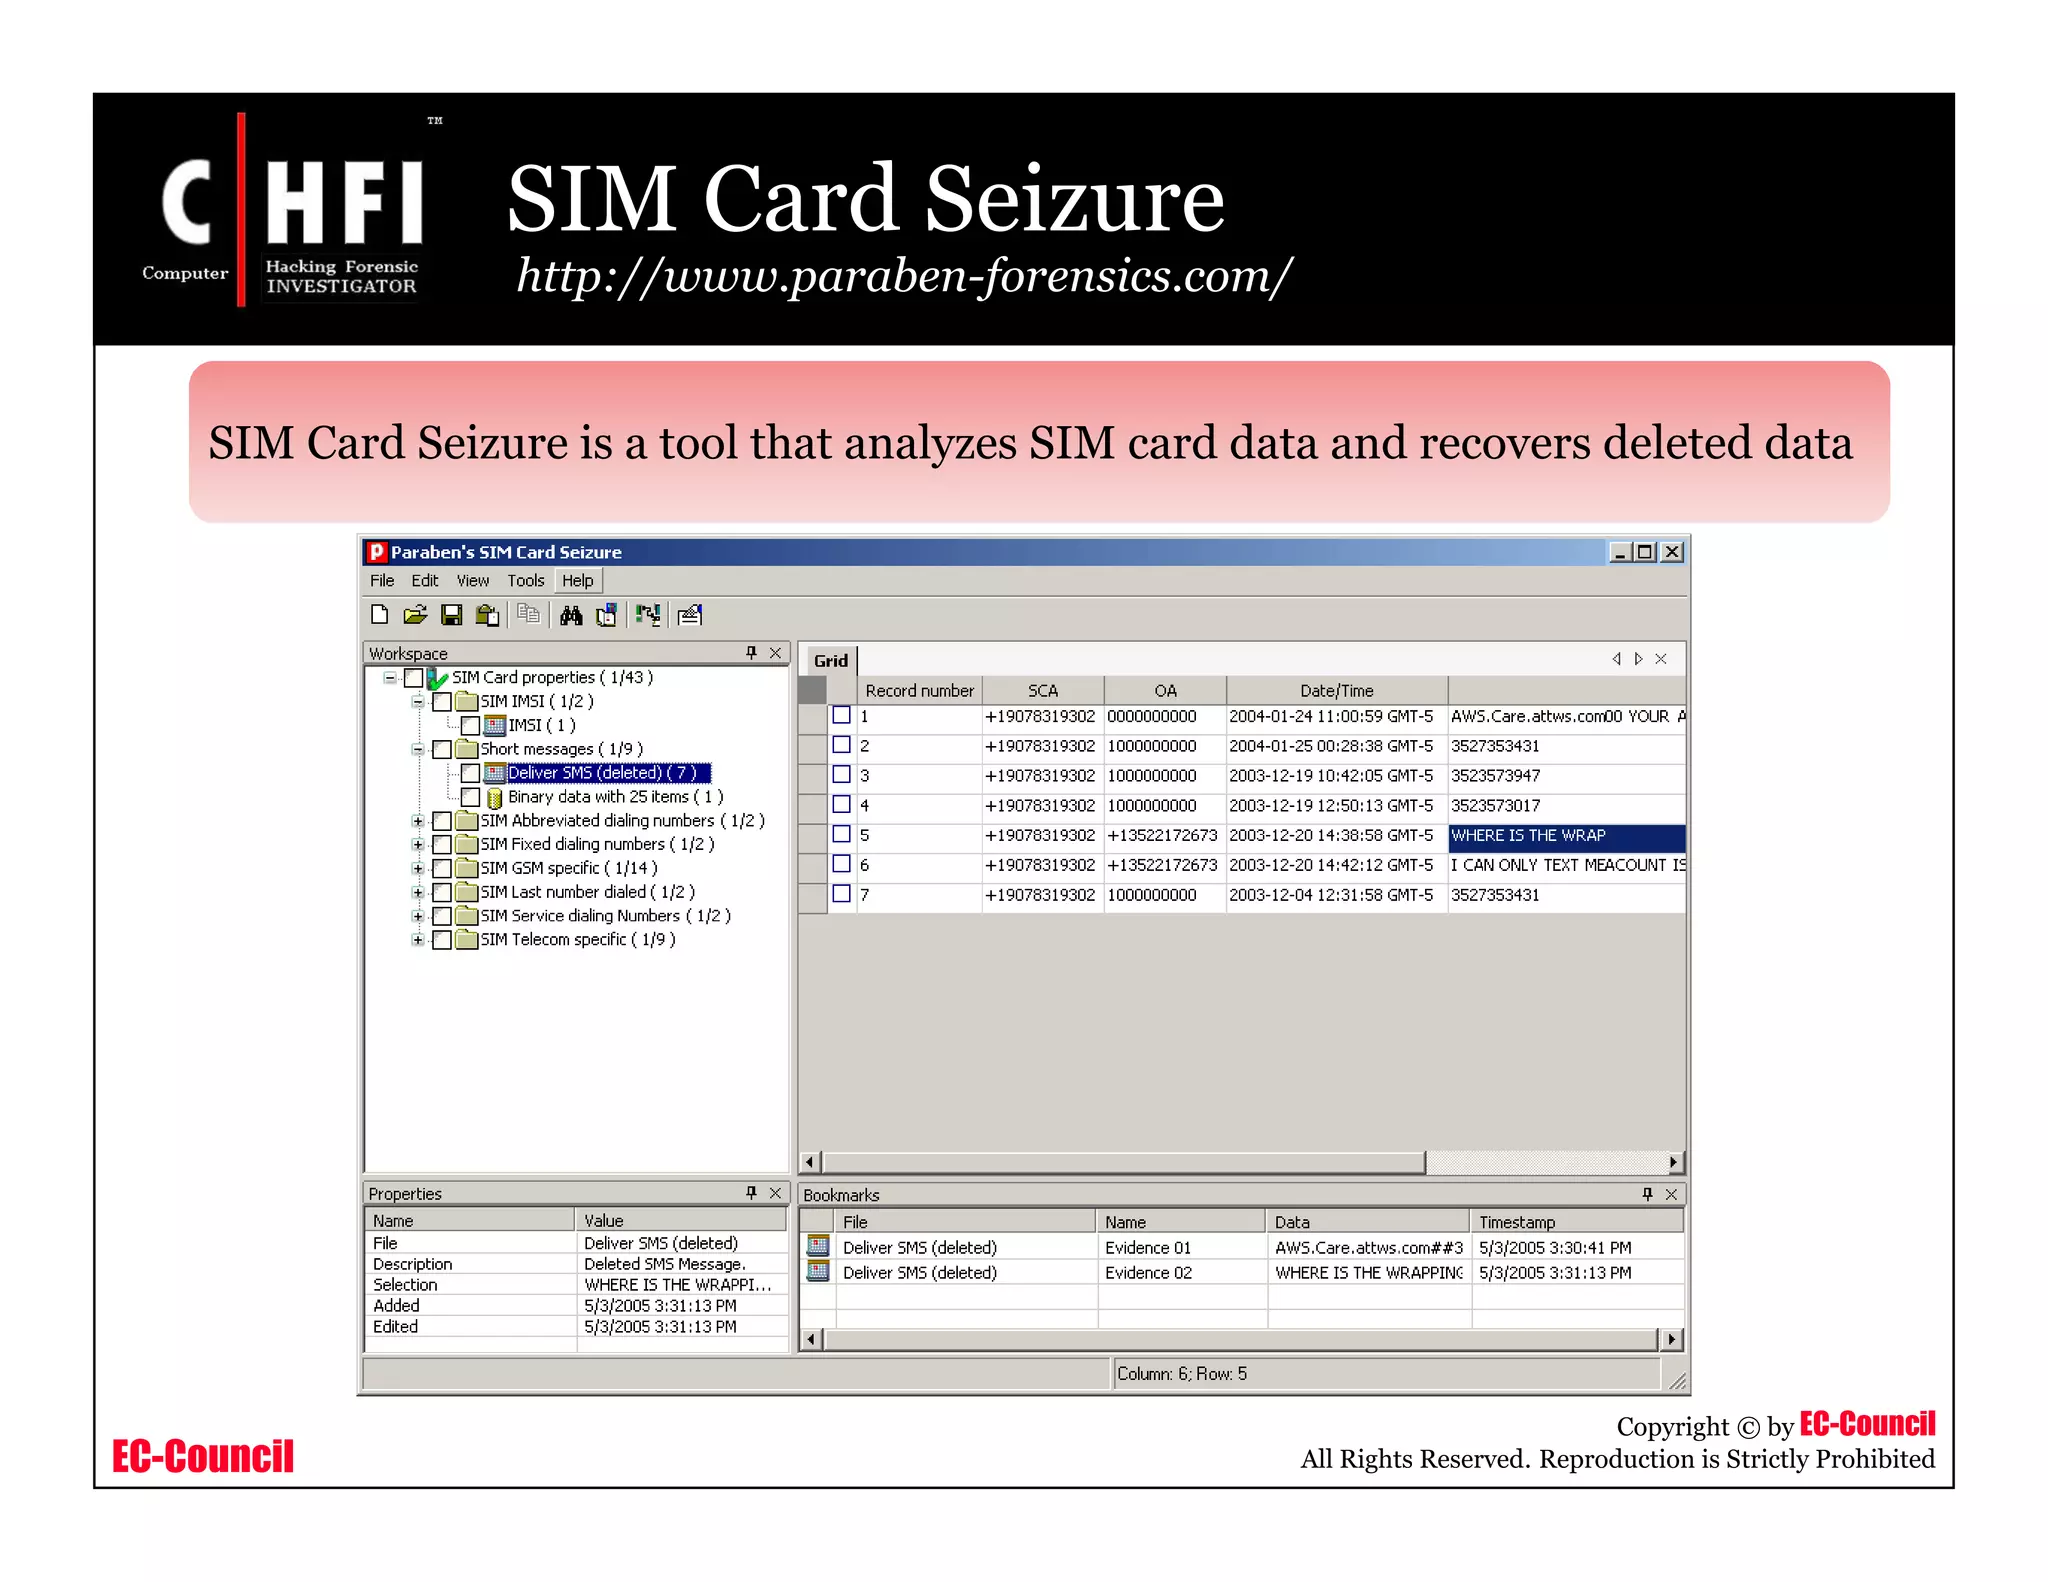Click the tree structure toolbar icon
Screen dimensions: 2048x1582
[648, 615]
